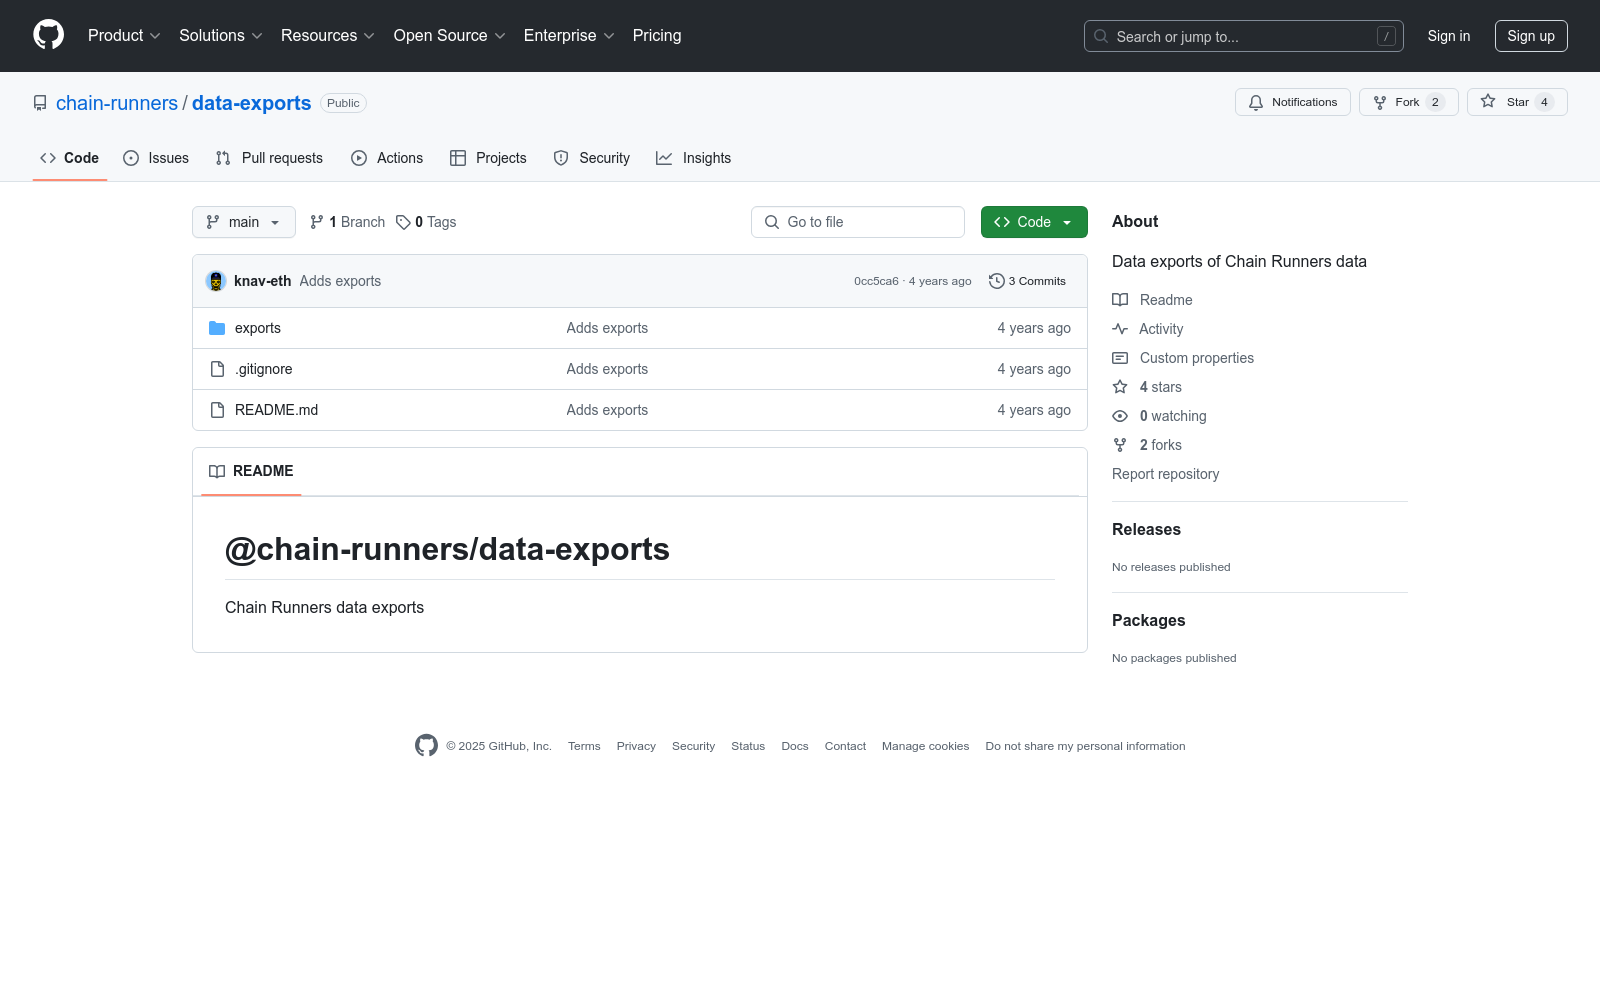Click the Sign in link
This screenshot has width=1600, height=1000.
pyautogui.click(x=1449, y=36)
